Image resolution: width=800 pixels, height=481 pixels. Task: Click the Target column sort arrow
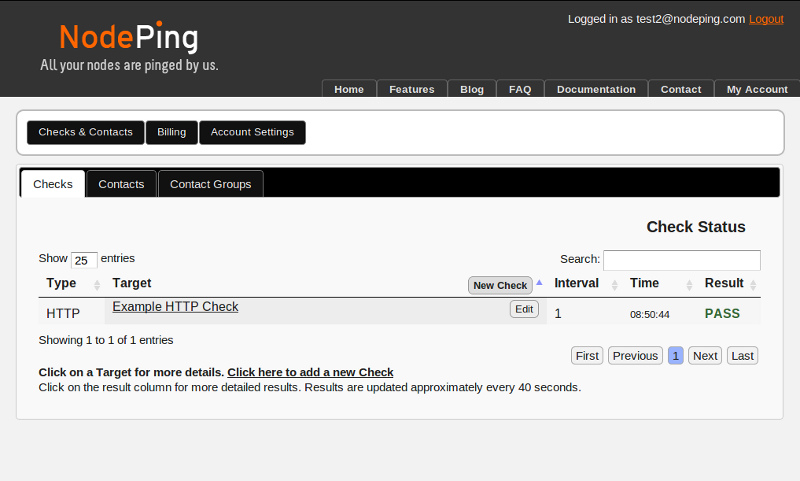click(540, 283)
